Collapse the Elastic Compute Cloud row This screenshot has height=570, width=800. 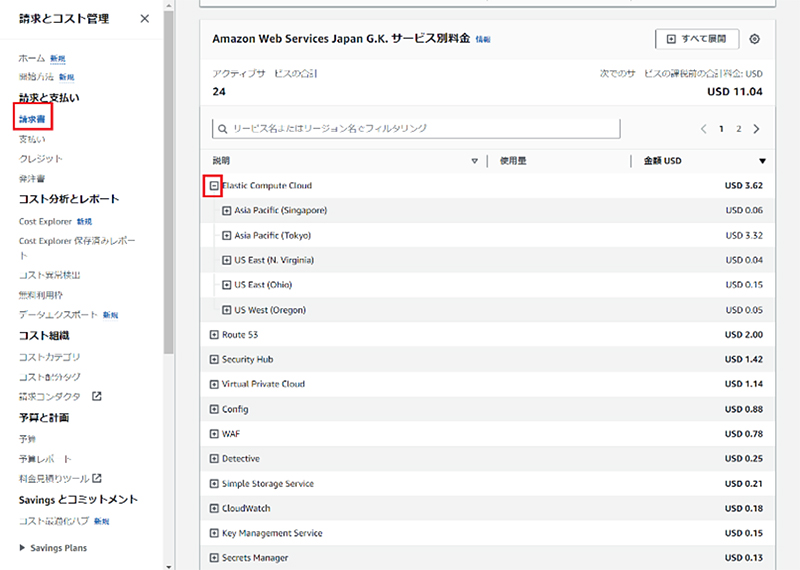coord(214,186)
